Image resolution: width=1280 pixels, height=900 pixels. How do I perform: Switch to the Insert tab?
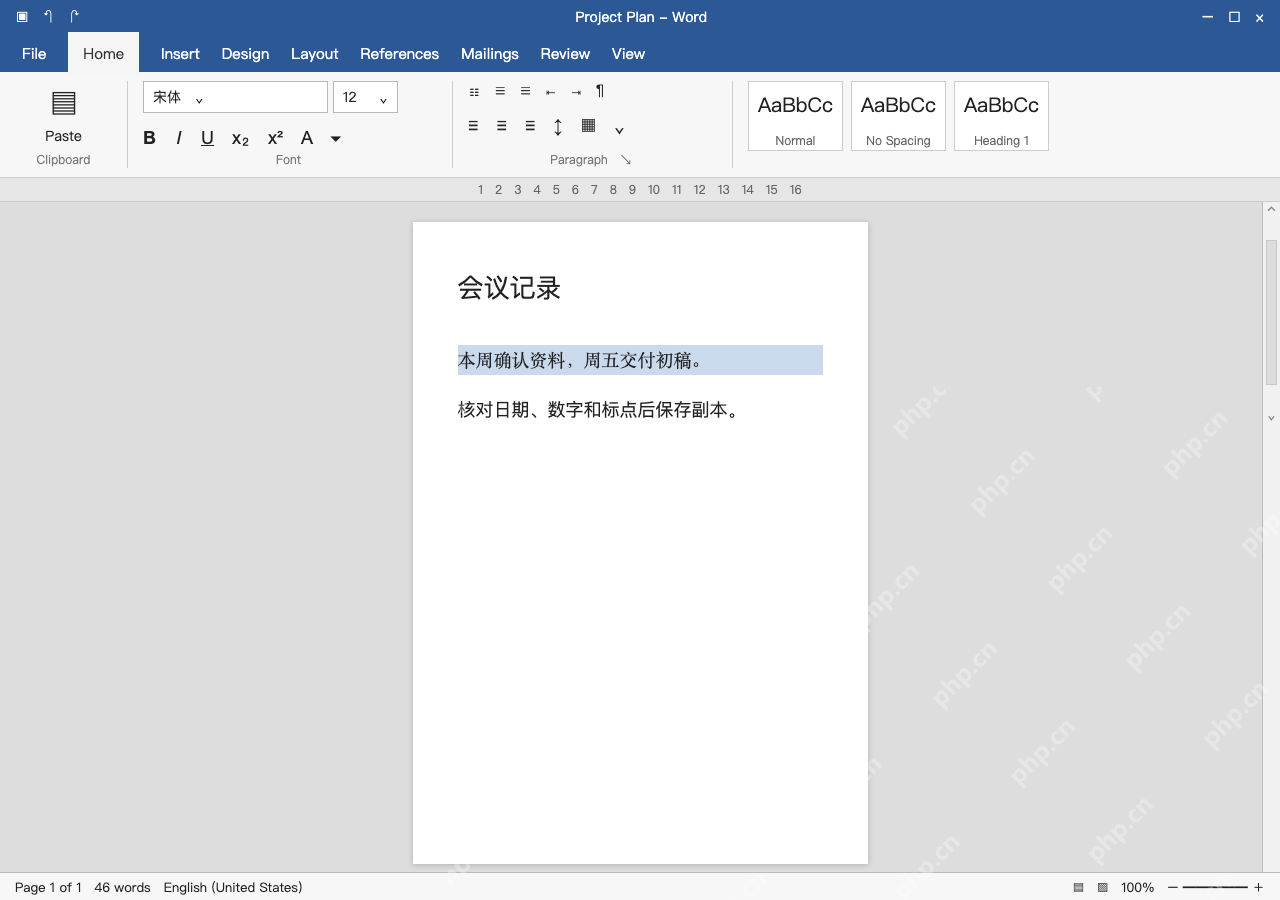tap(180, 54)
